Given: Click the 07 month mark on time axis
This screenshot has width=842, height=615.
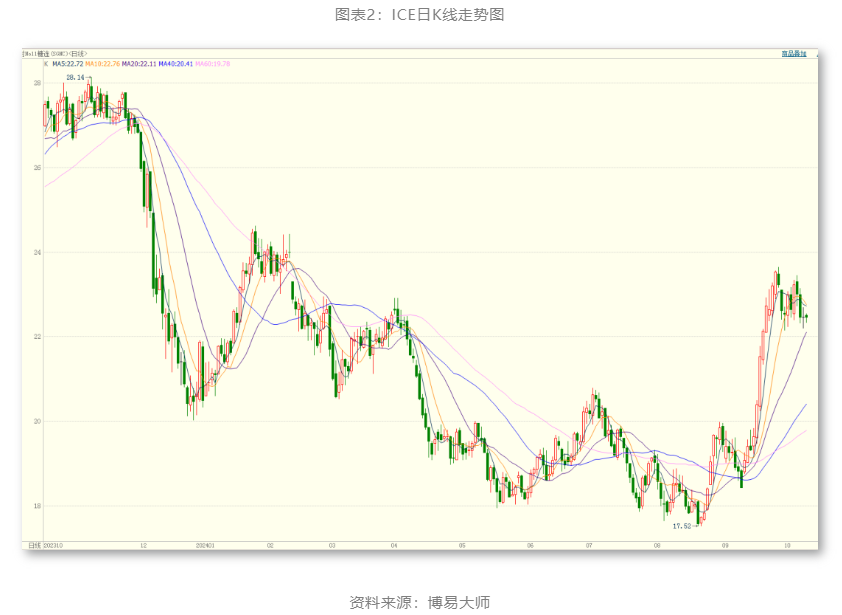Looking at the screenshot, I should tap(590, 546).
